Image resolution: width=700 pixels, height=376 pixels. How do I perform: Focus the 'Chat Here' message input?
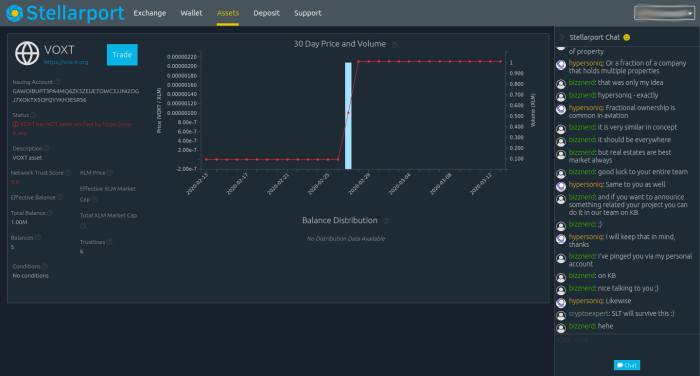point(627,341)
